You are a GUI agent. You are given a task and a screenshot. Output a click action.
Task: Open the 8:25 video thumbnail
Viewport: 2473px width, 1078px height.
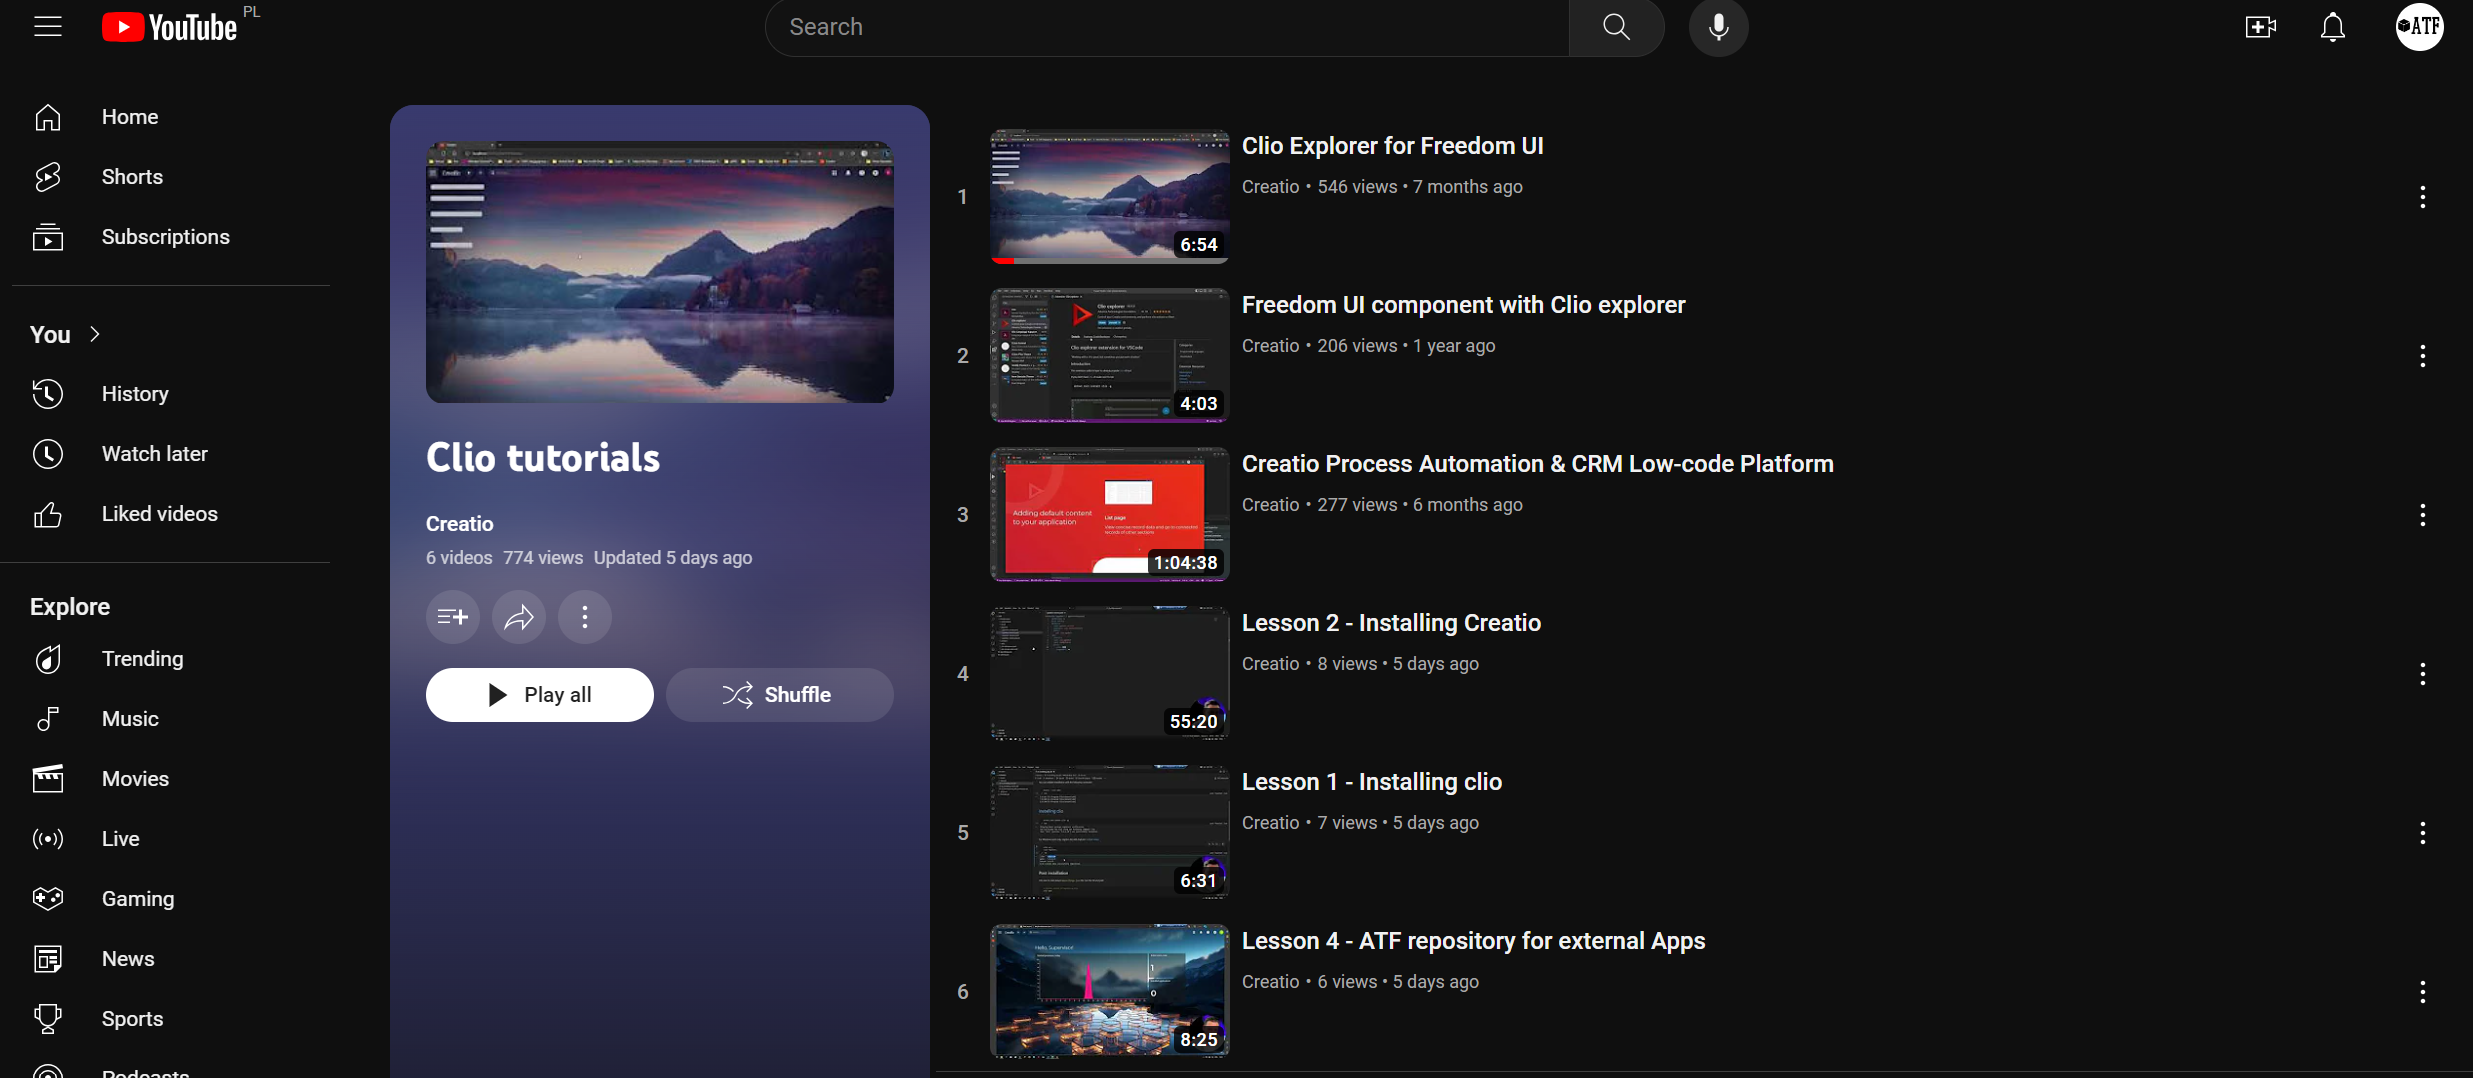click(x=1110, y=992)
